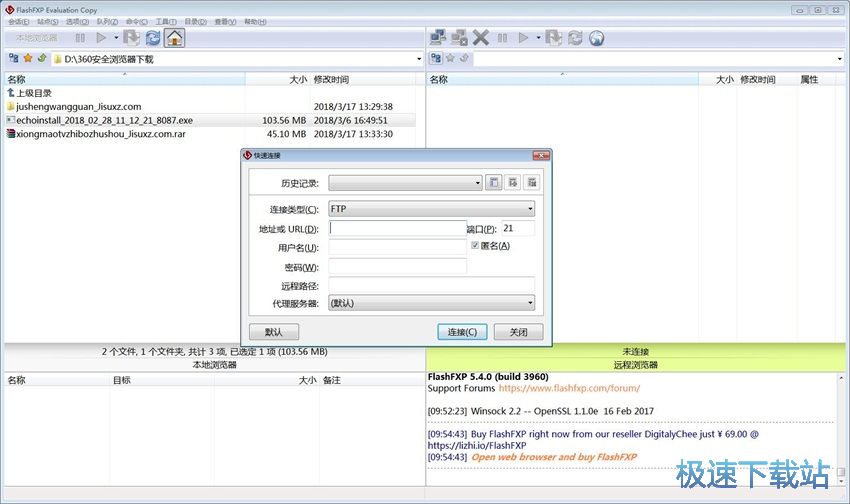Screen dimensions: 850x504
Task: Open the 查看(V) menu
Action: point(226,22)
